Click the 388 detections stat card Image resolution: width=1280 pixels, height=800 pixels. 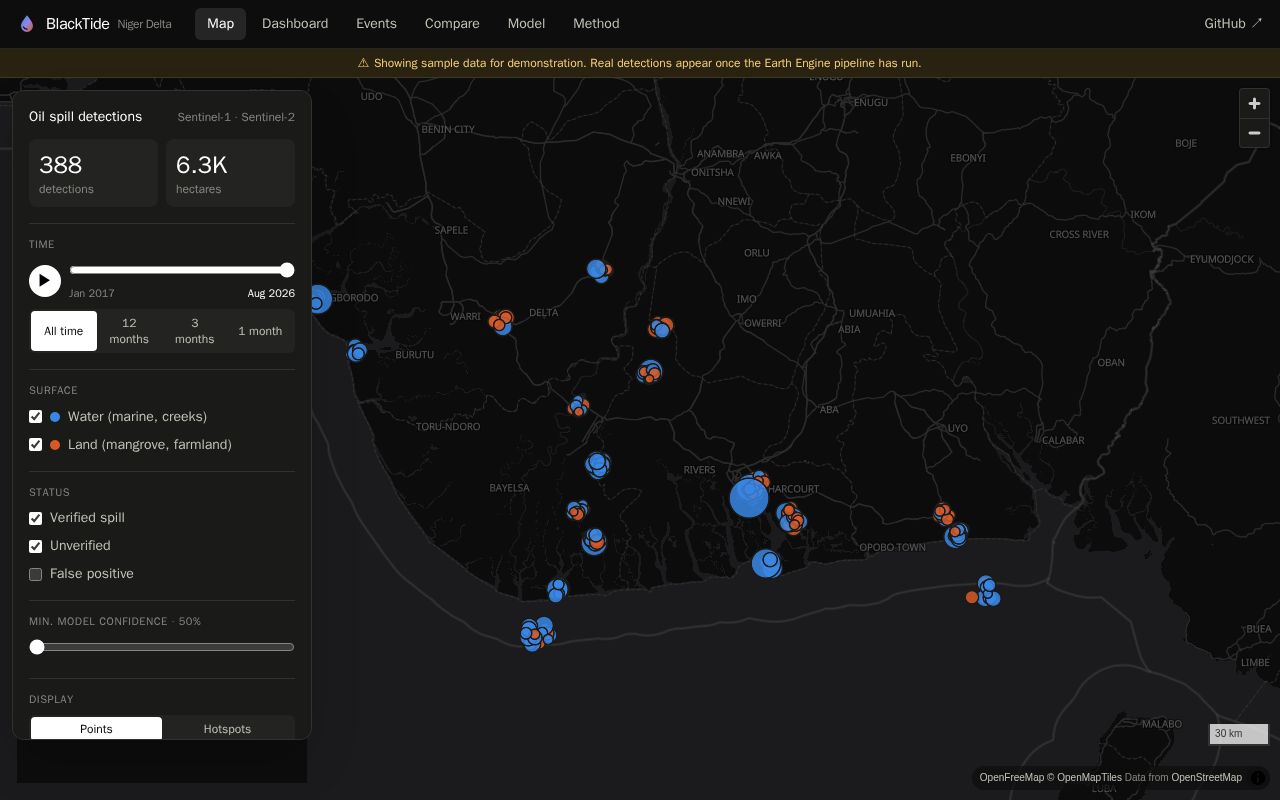[x=93, y=173]
